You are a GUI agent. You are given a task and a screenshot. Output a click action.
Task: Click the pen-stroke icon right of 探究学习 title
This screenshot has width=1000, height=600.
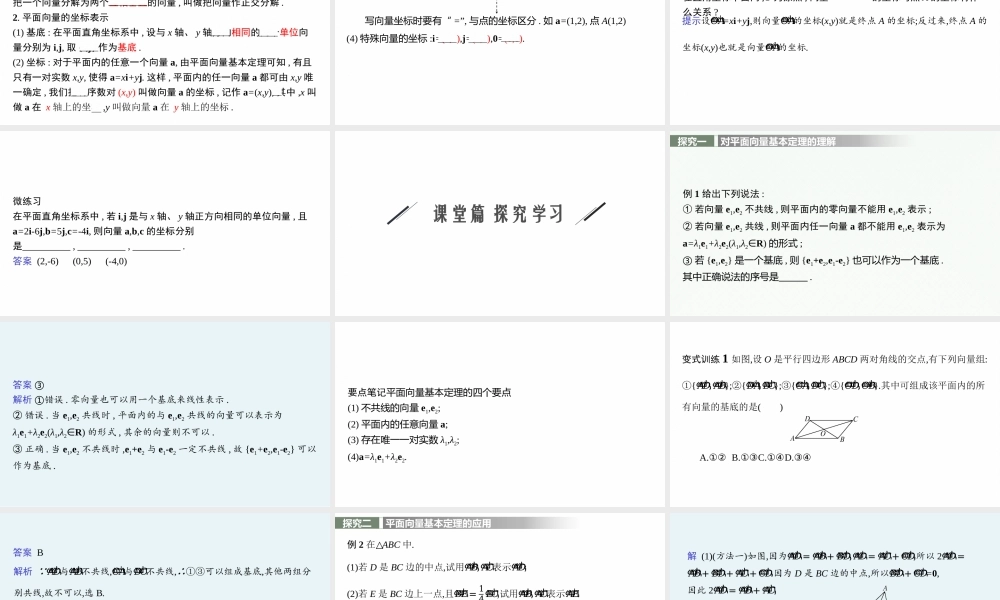click(x=594, y=212)
